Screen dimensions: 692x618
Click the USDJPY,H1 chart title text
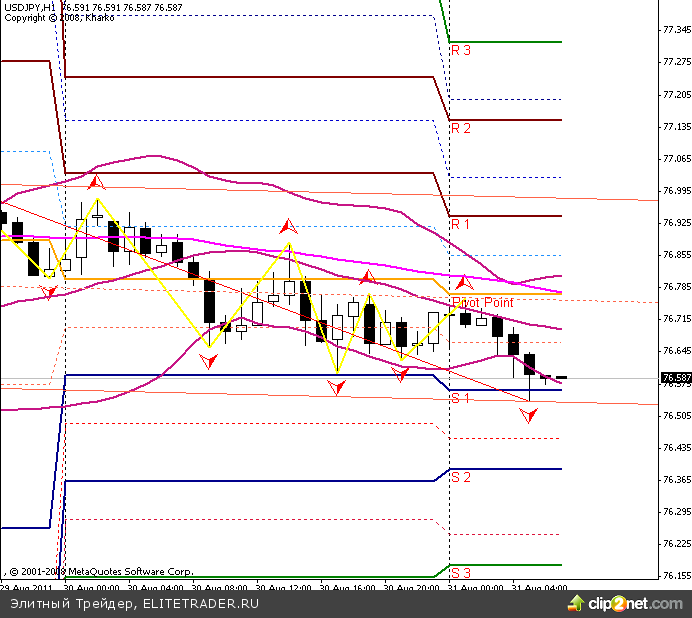coord(32,7)
